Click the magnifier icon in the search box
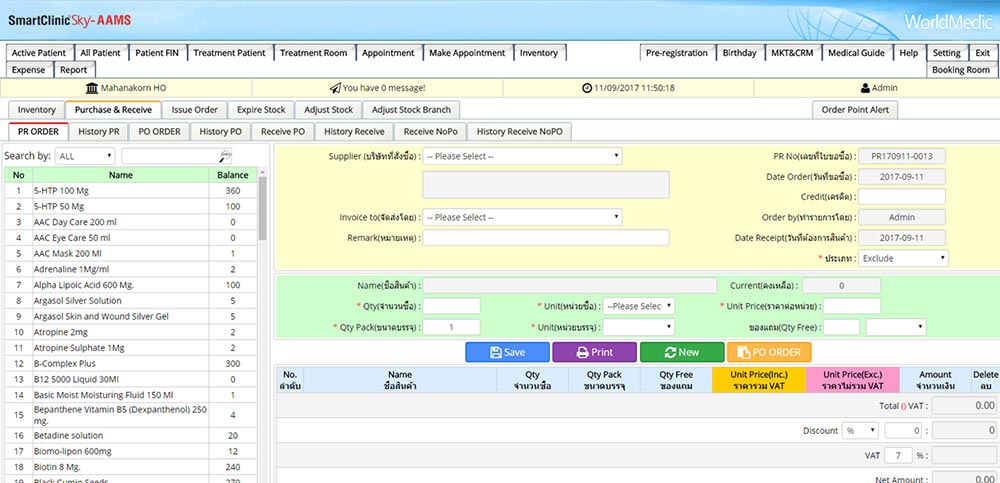The width and height of the screenshot is (1000, 483). [x=225, y=156]
